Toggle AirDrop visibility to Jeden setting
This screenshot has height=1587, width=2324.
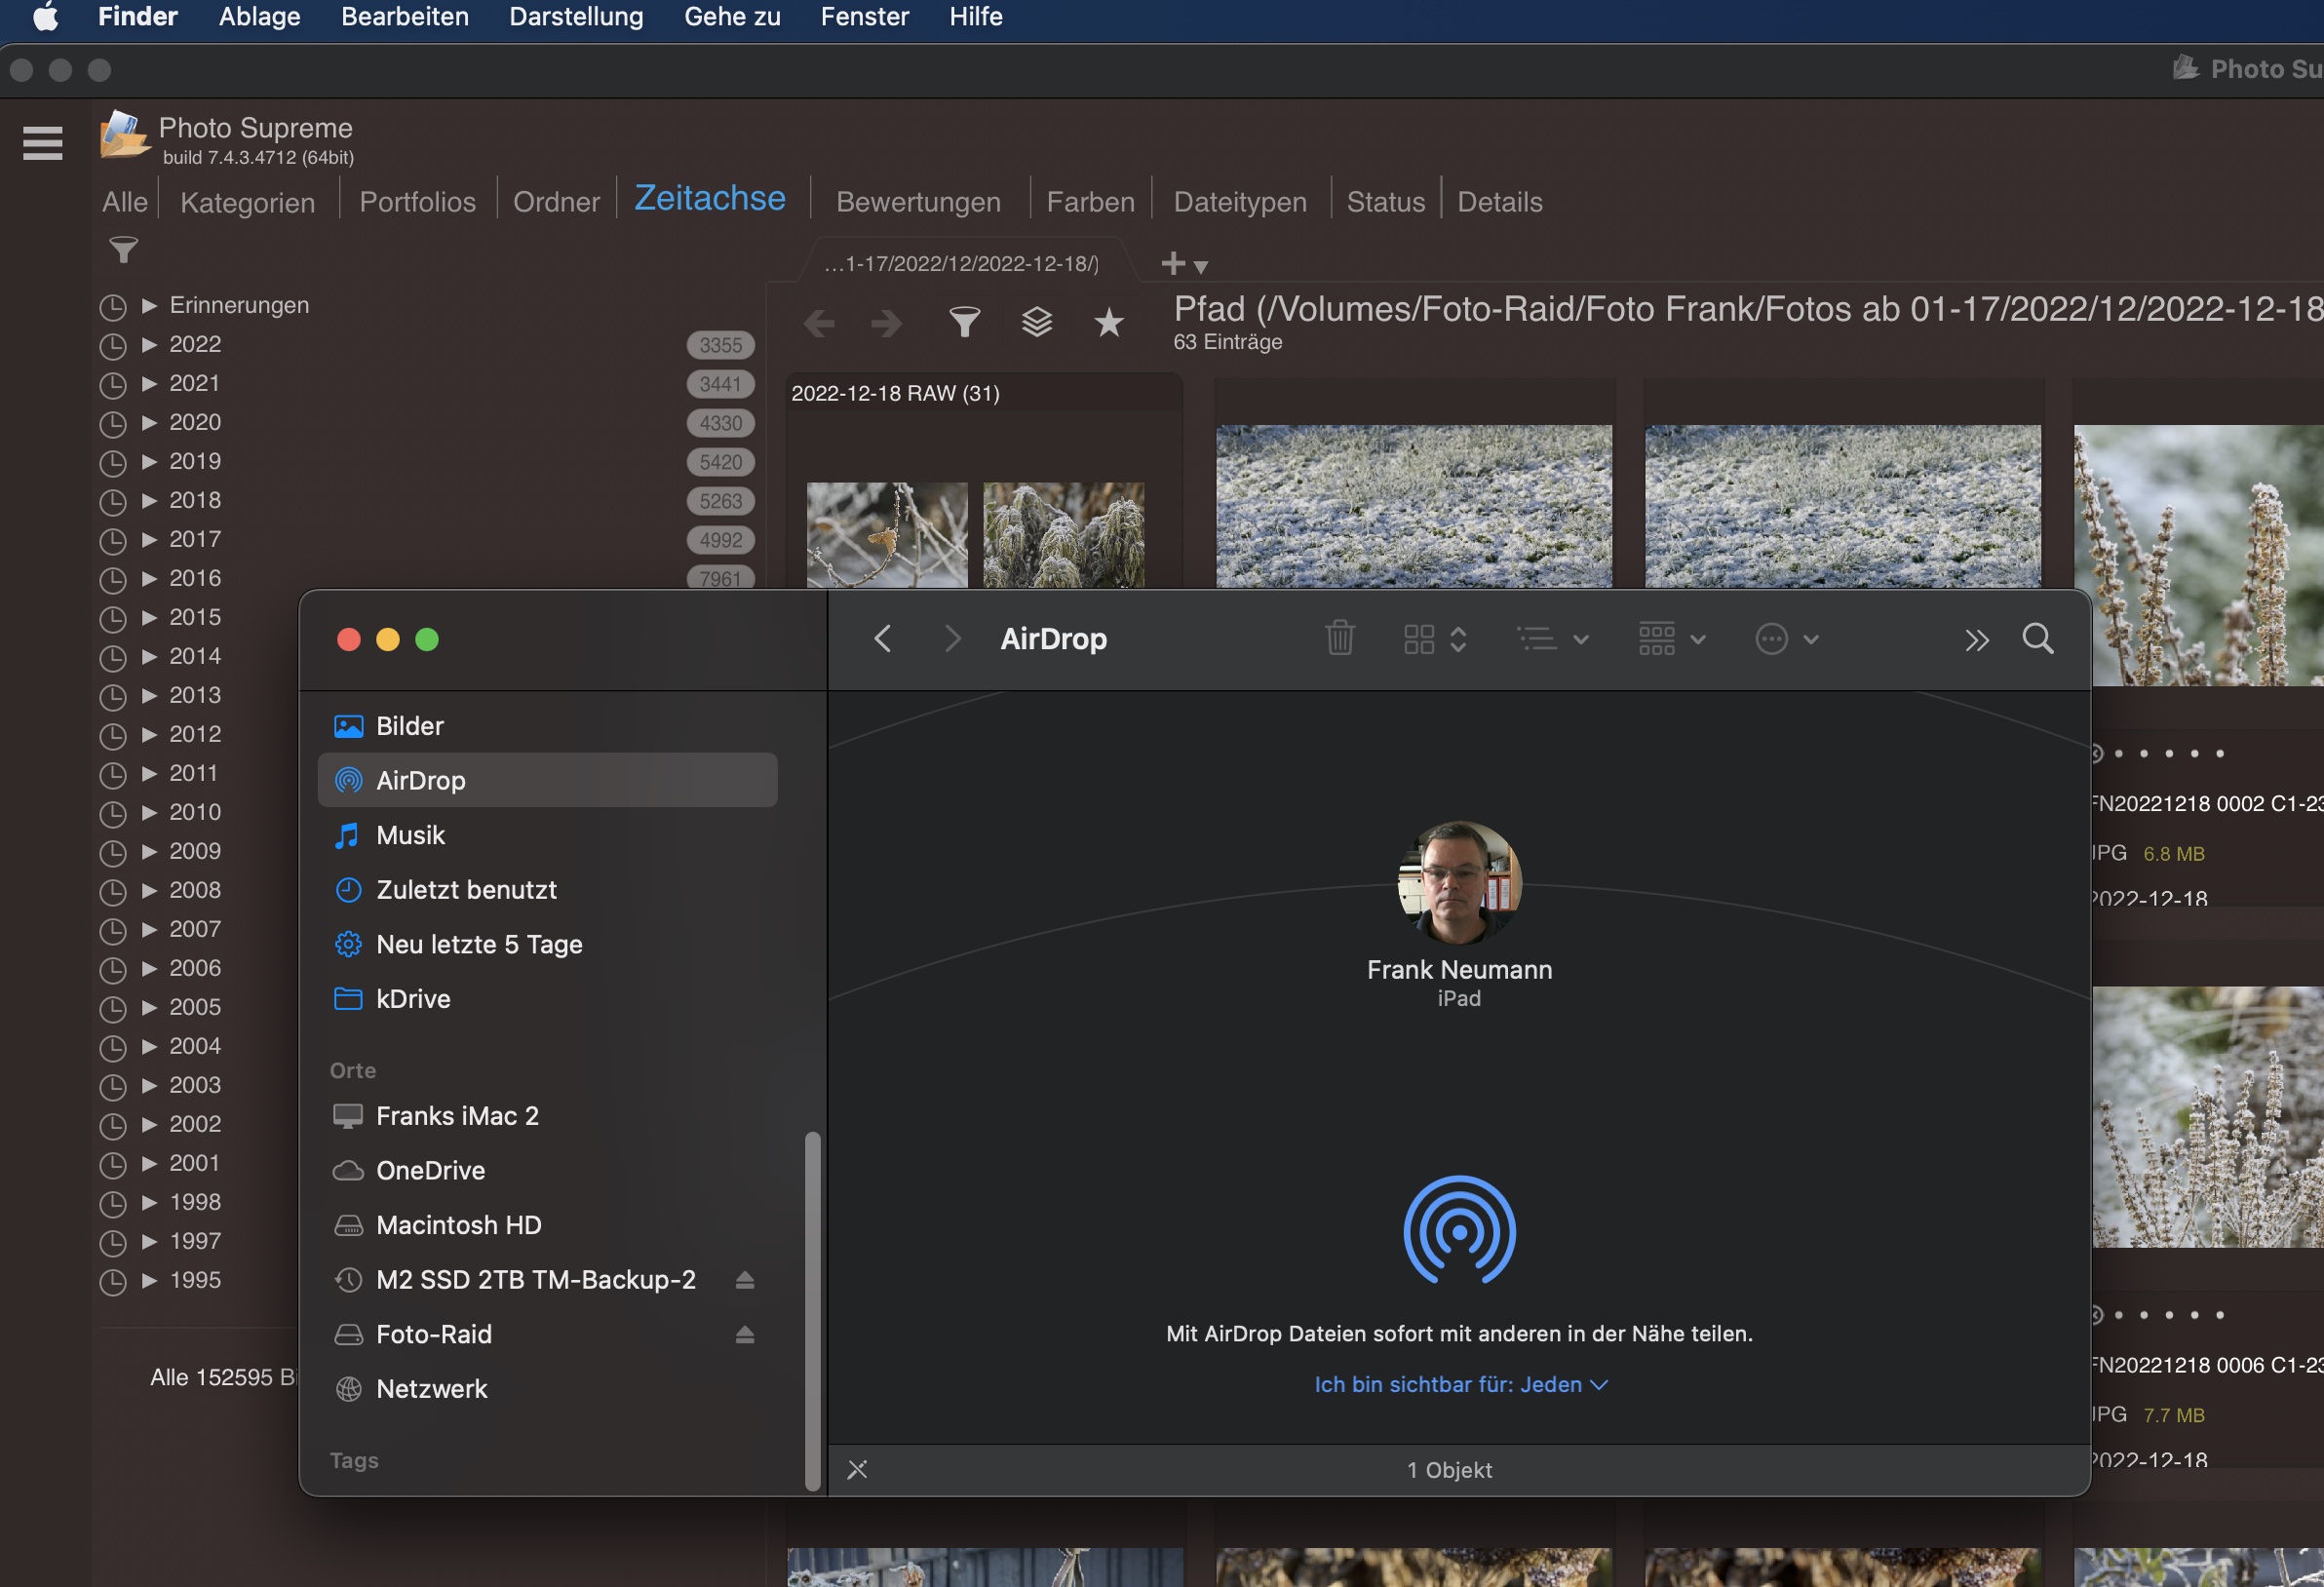tap(1457, 1384)
